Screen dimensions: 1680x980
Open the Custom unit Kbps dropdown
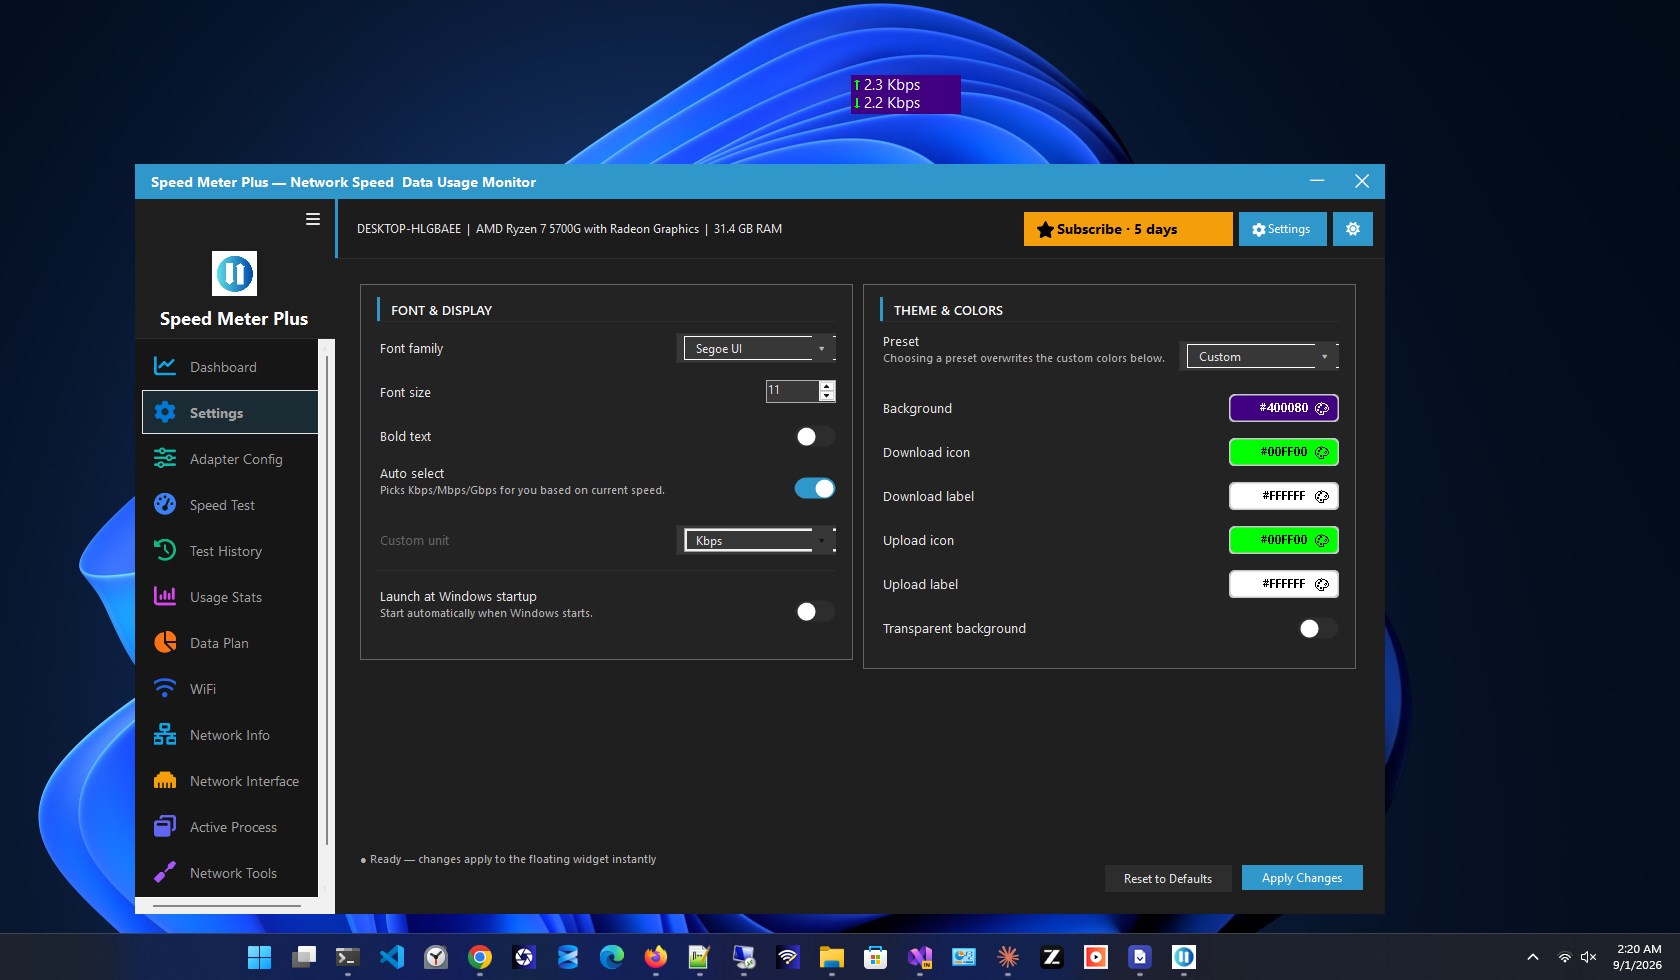[x=759, y=540]
